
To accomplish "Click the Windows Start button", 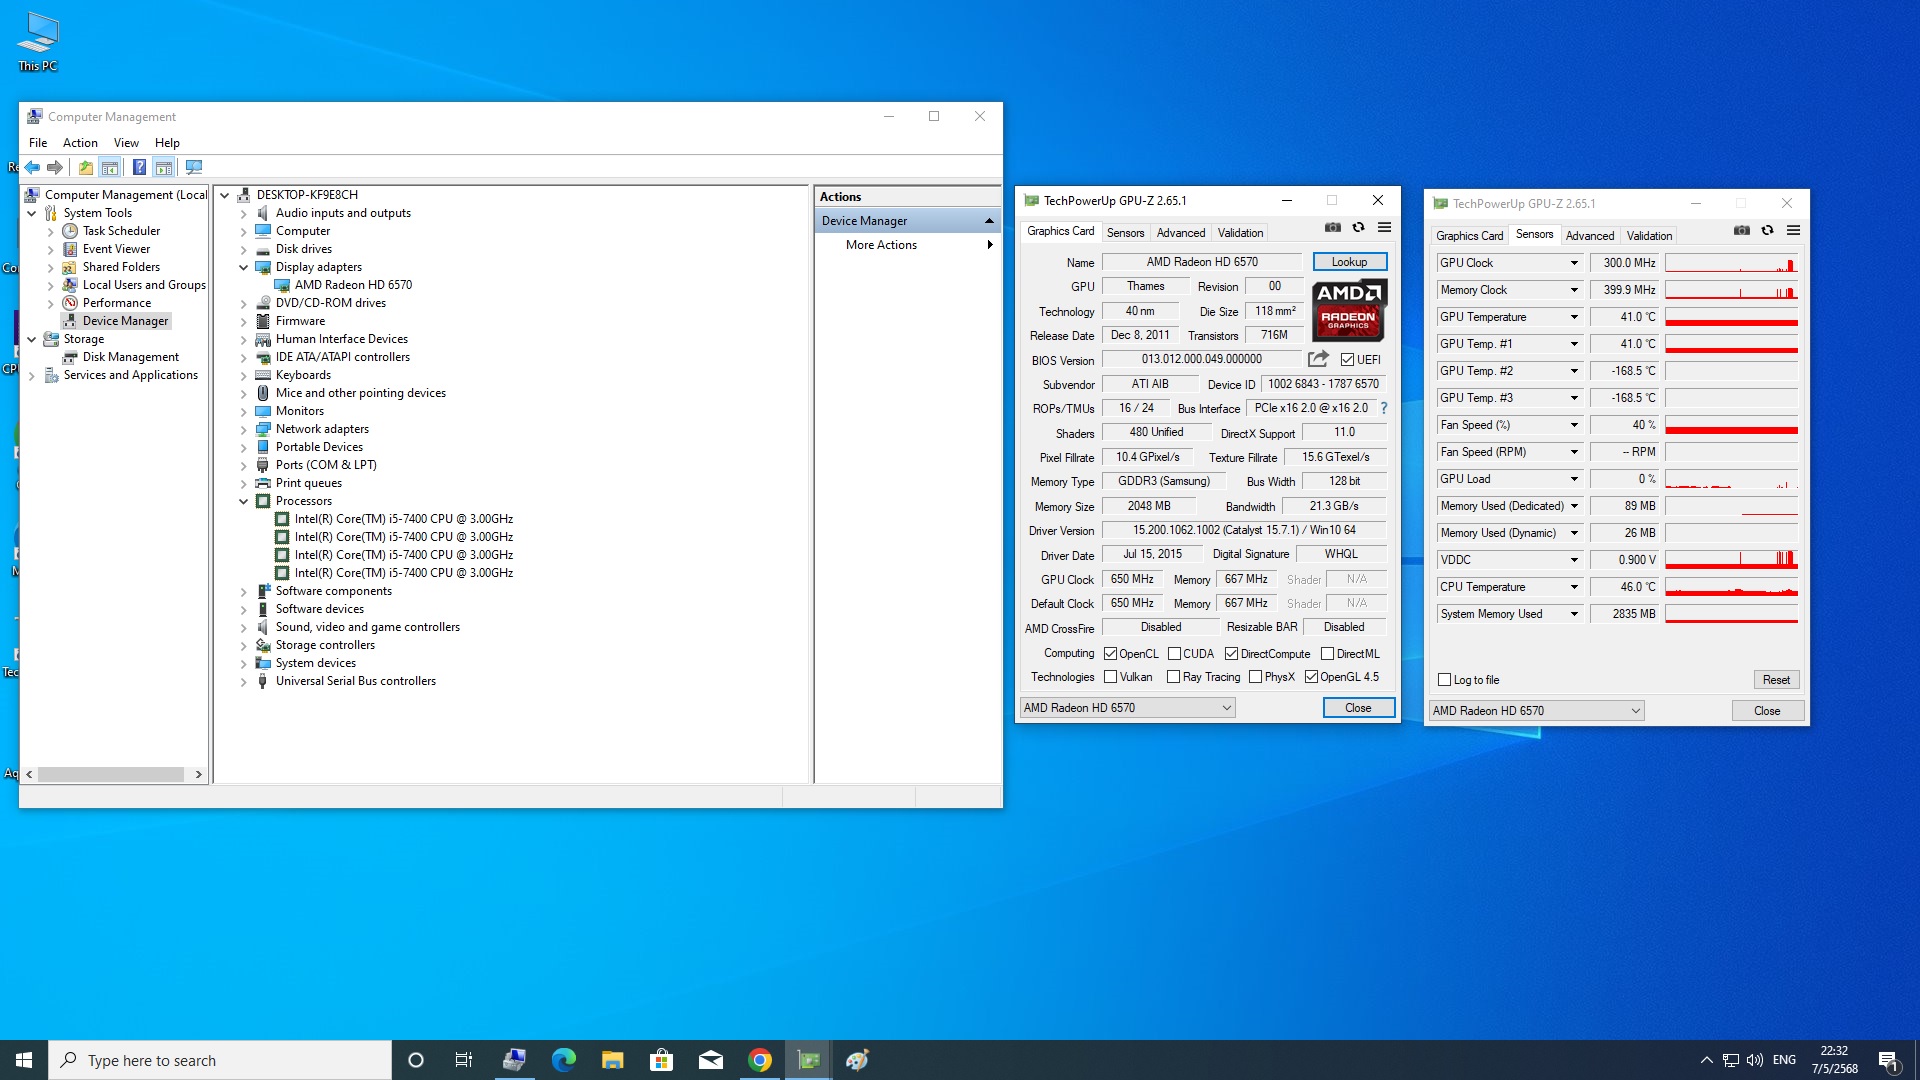I will [x=24, y=1060].
